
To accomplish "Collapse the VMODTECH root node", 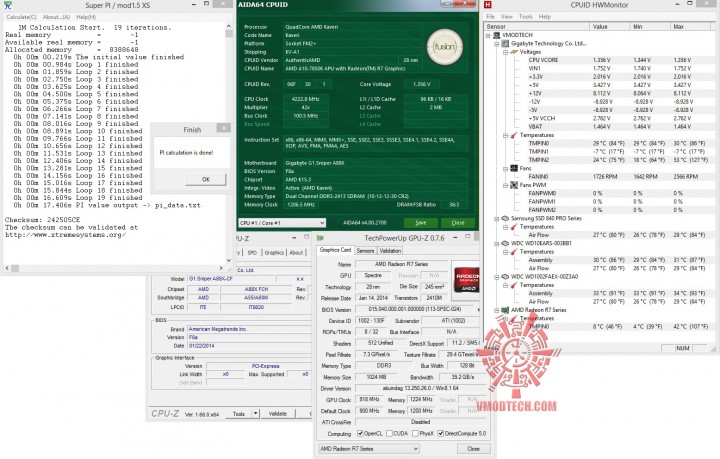I will pyautogui.click(x=488, y=35).
